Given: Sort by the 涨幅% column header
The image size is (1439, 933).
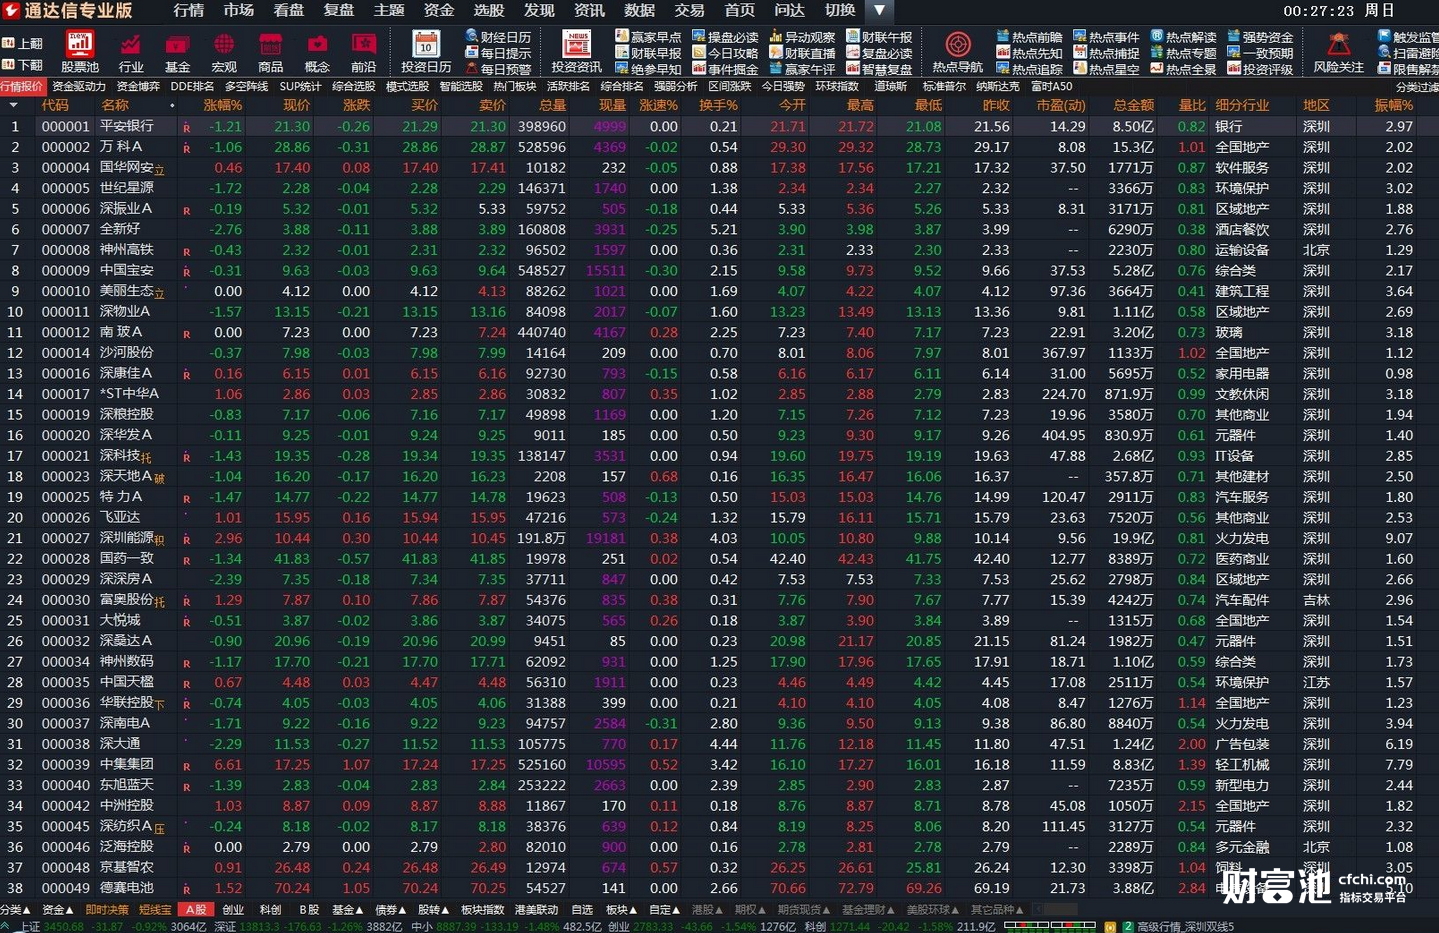Looking at the screenshot, I should [x=222, y=105].
